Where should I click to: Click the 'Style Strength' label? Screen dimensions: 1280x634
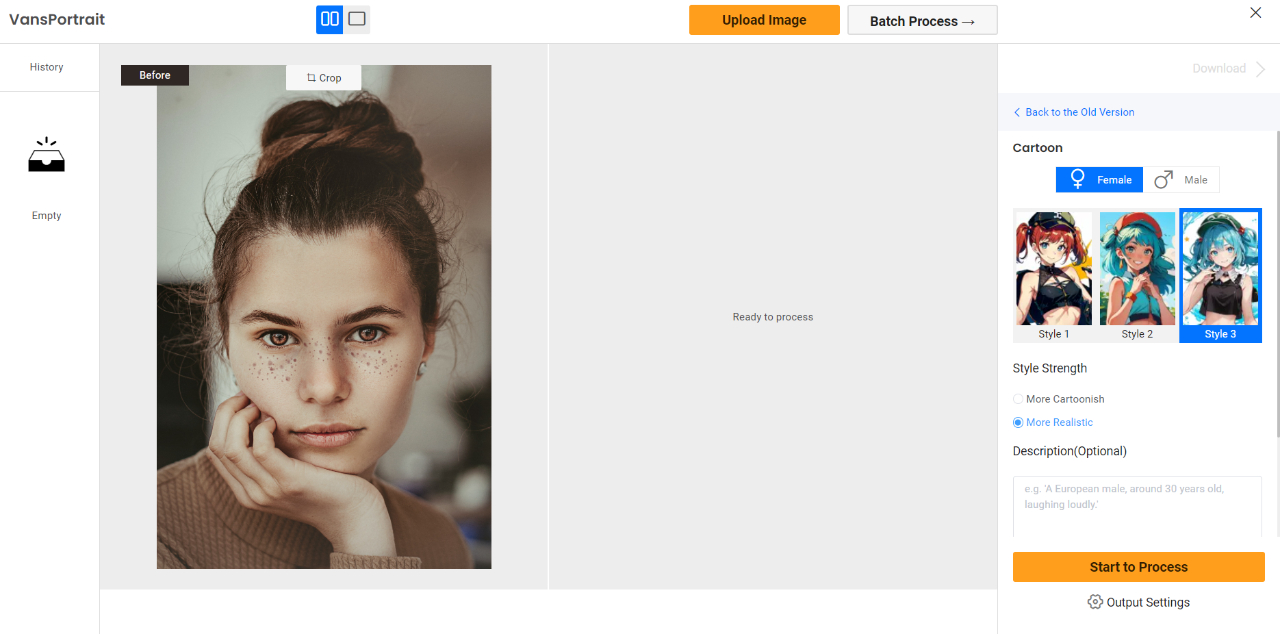(x=1050, y=368)
